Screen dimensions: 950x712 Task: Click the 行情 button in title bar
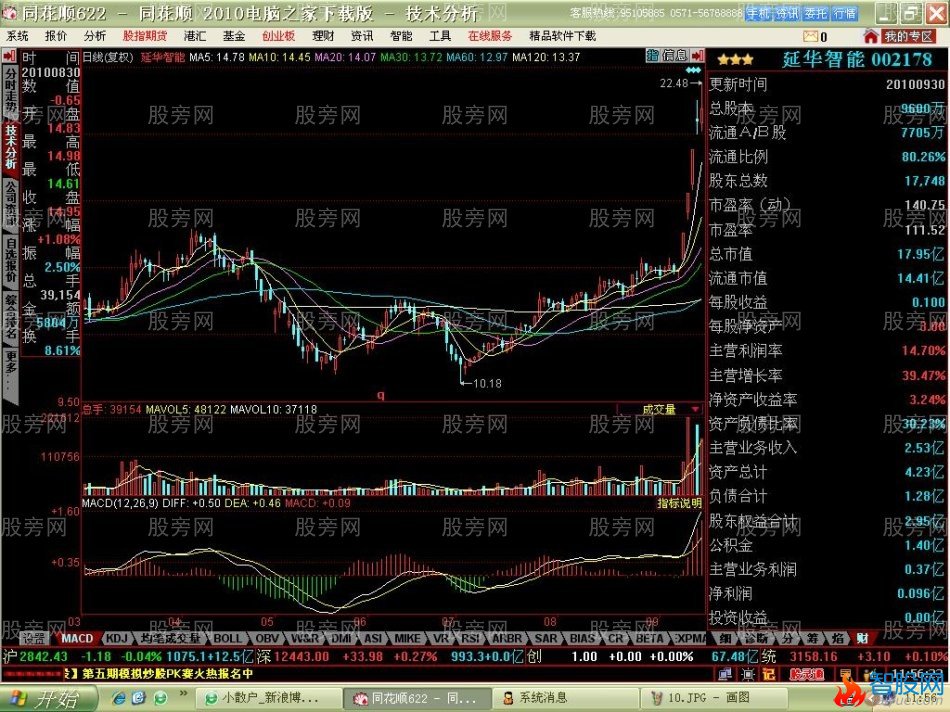pos(845,13)
